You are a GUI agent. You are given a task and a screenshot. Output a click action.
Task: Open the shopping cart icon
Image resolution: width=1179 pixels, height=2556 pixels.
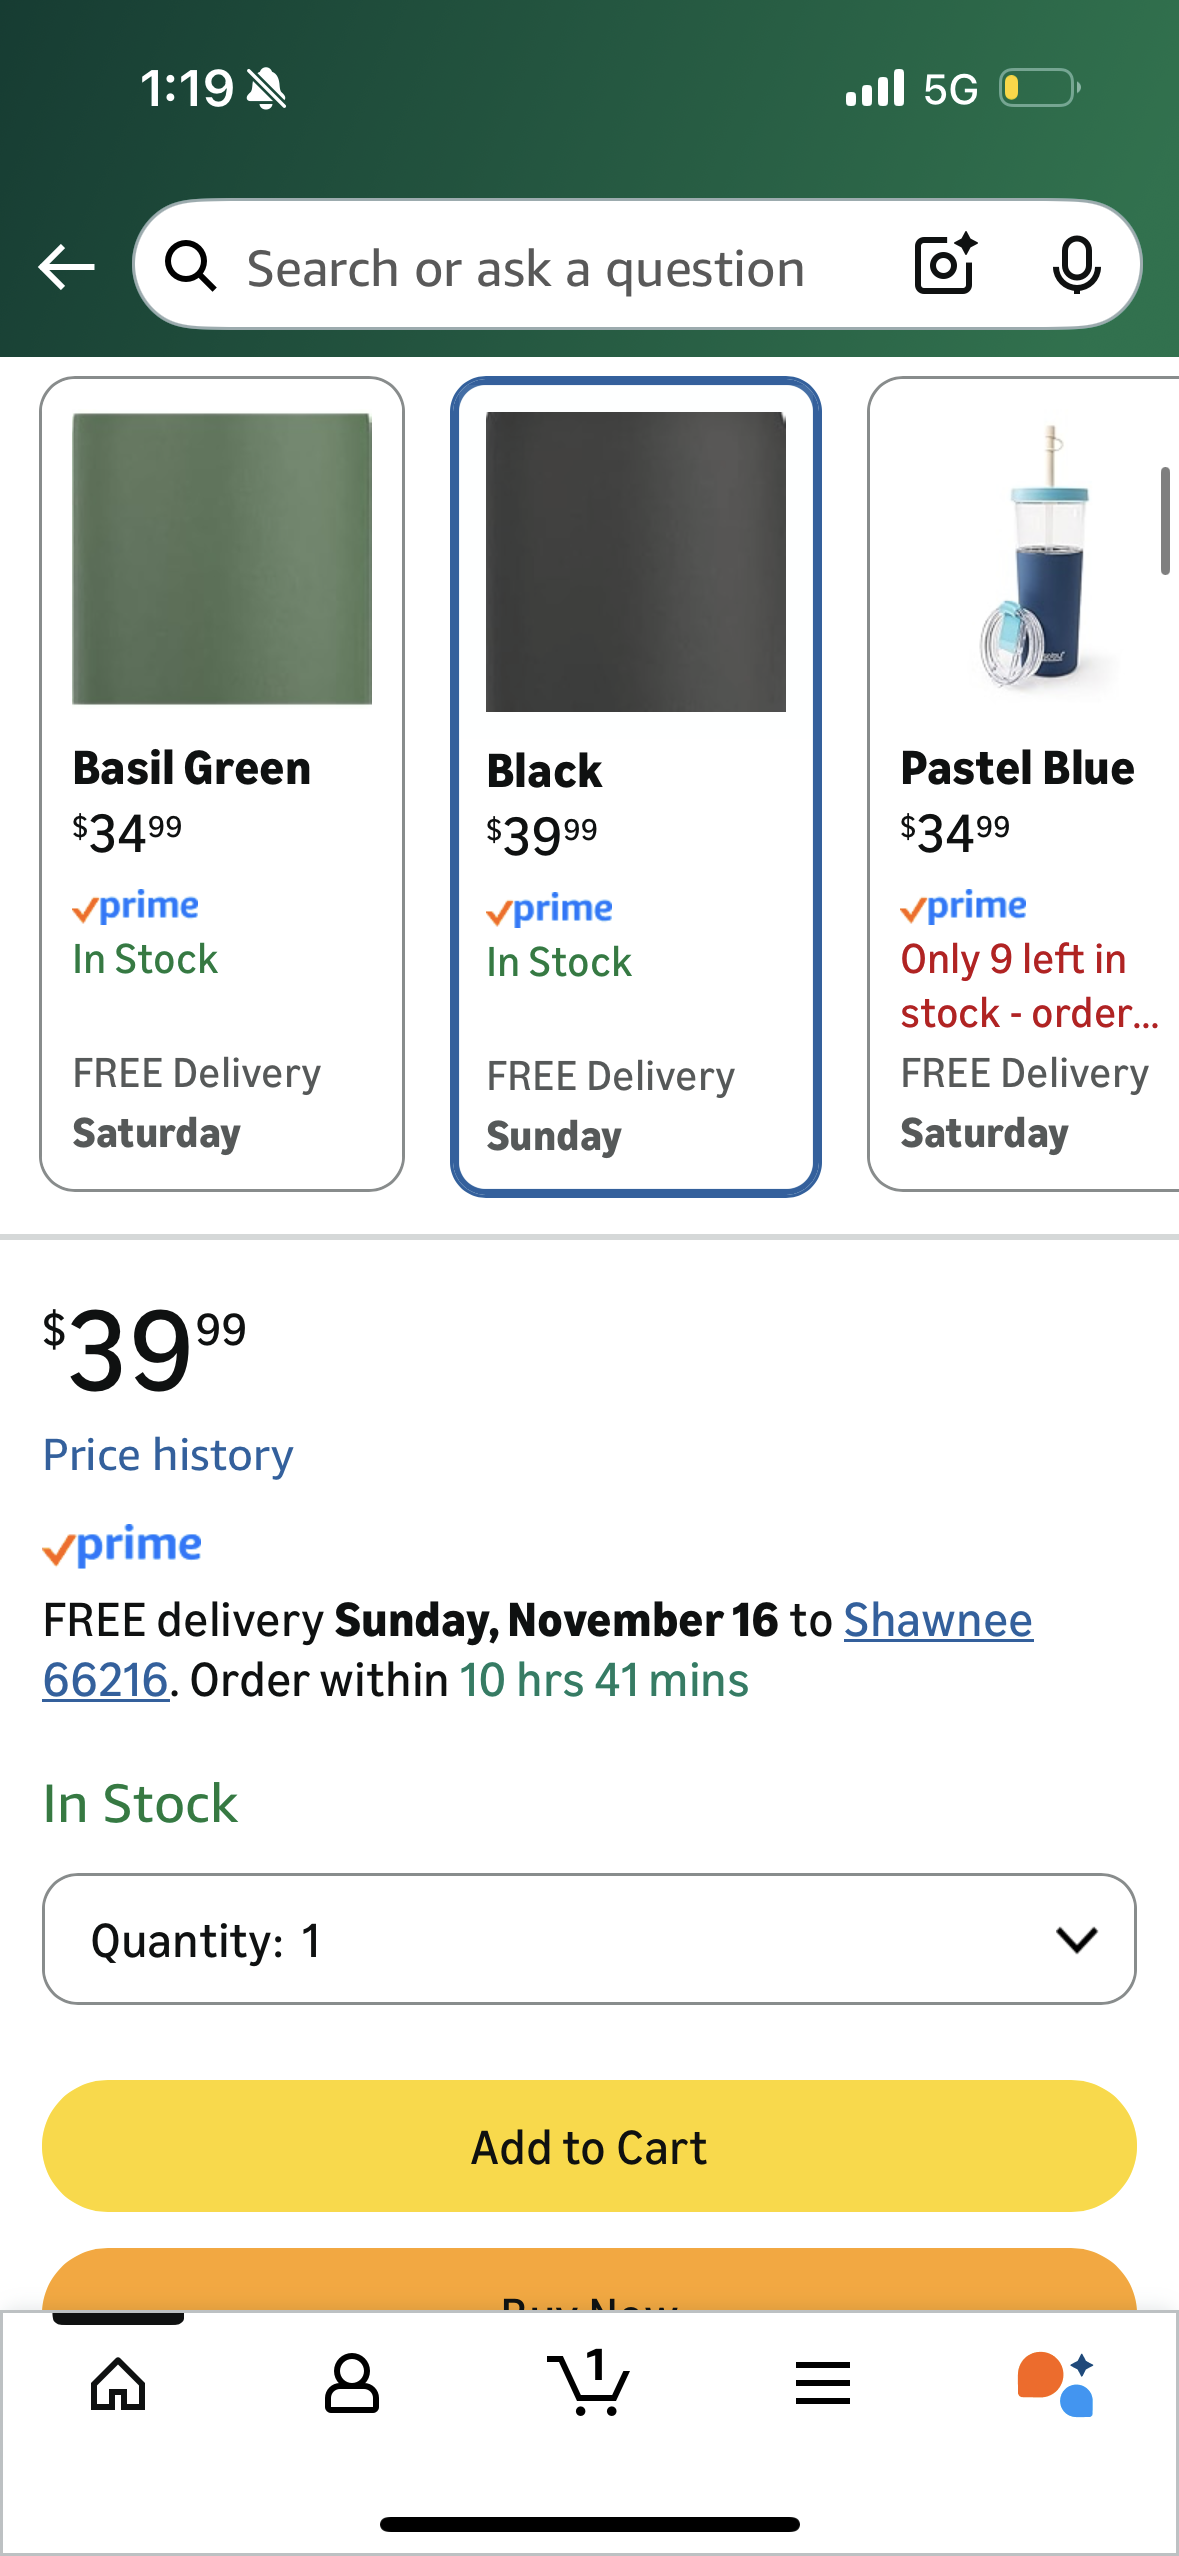[x=590, y=2384]
